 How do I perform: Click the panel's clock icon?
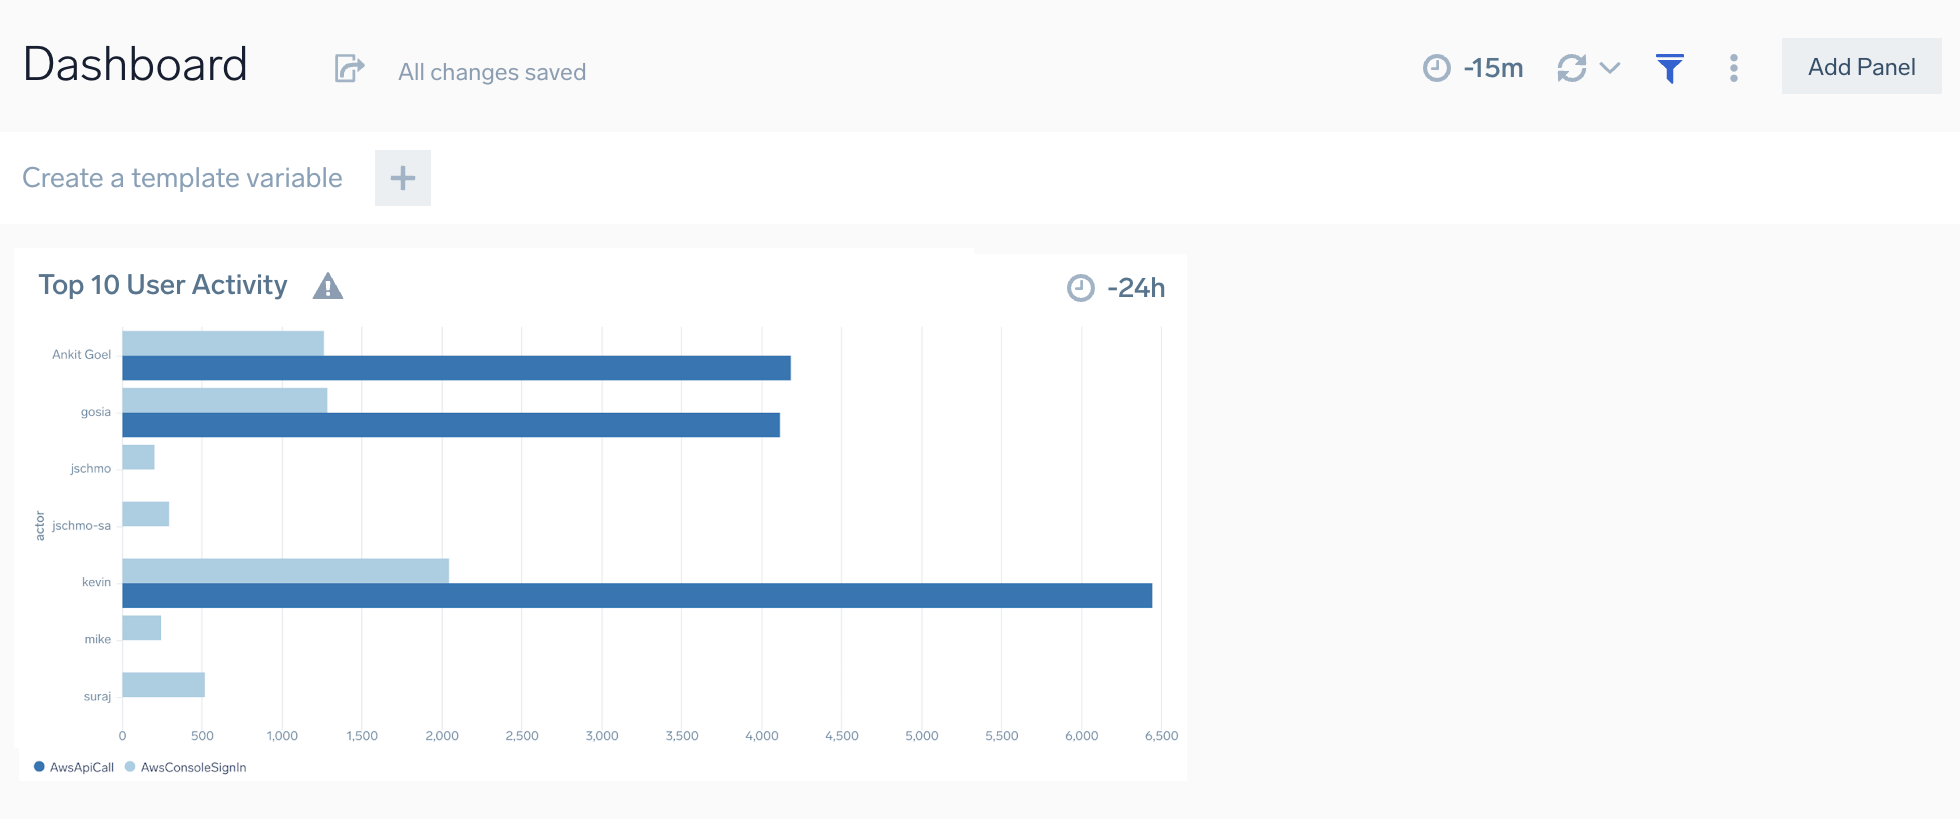[1080, 288]
